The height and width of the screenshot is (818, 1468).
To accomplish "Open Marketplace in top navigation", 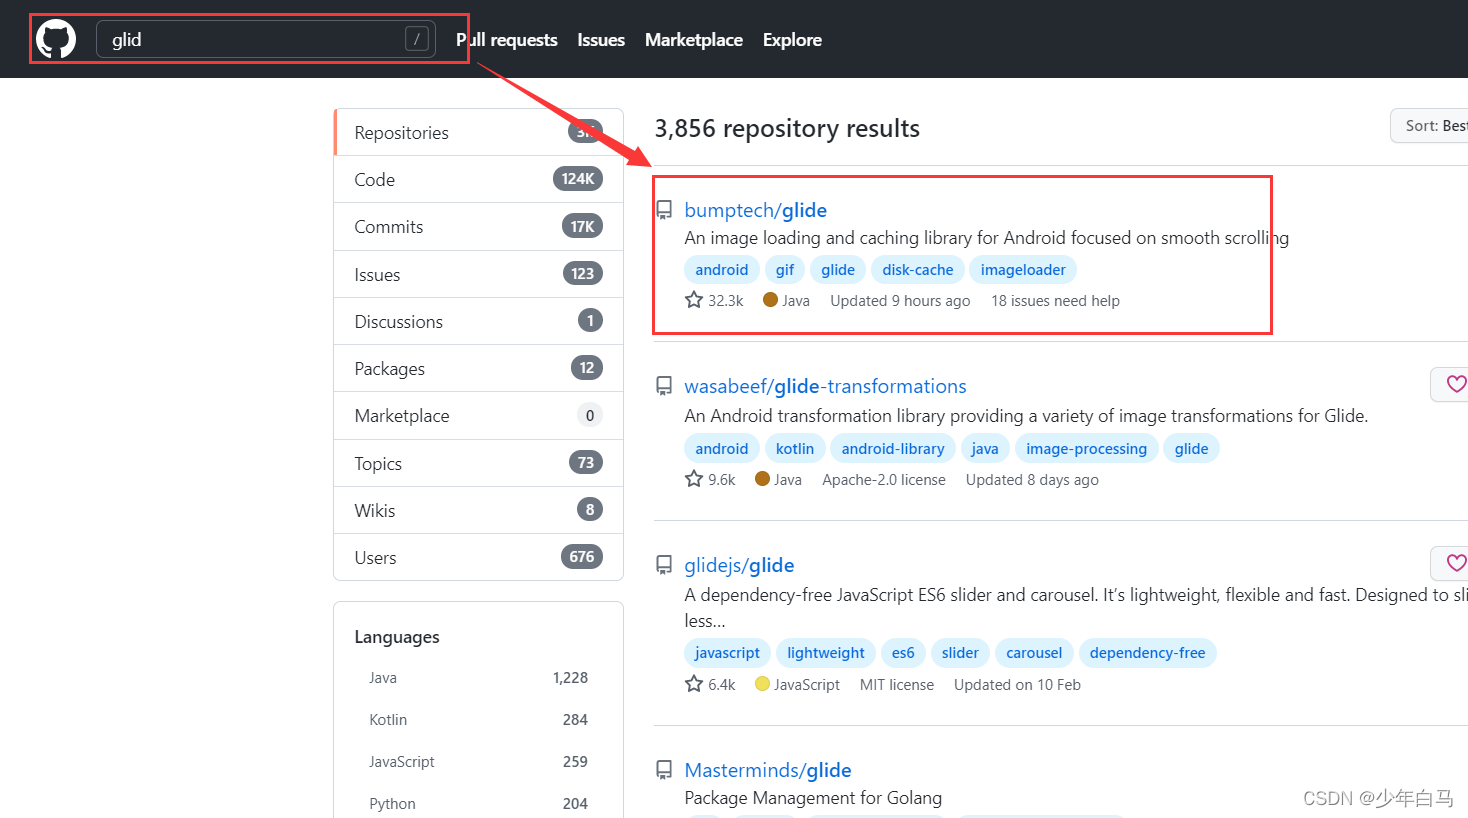I will [694, 40].
